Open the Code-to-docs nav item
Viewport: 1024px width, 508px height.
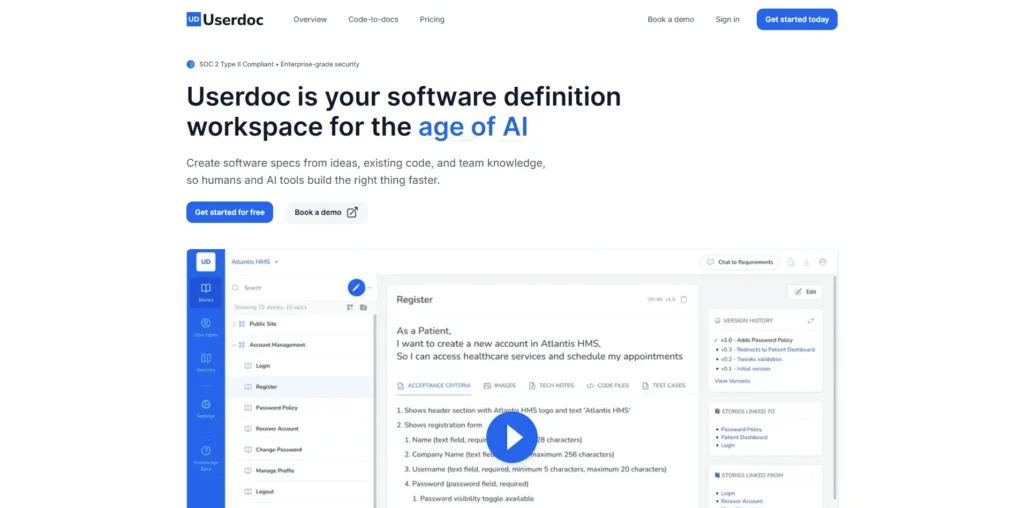point(373,20)
